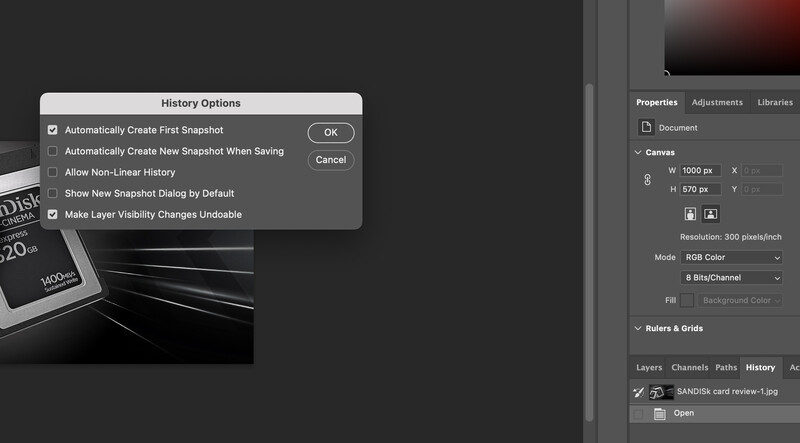The width and height of the screenshot is (800, 443).
Task: Collapse the Rulers & Grids section
Action: coord(638,328)
